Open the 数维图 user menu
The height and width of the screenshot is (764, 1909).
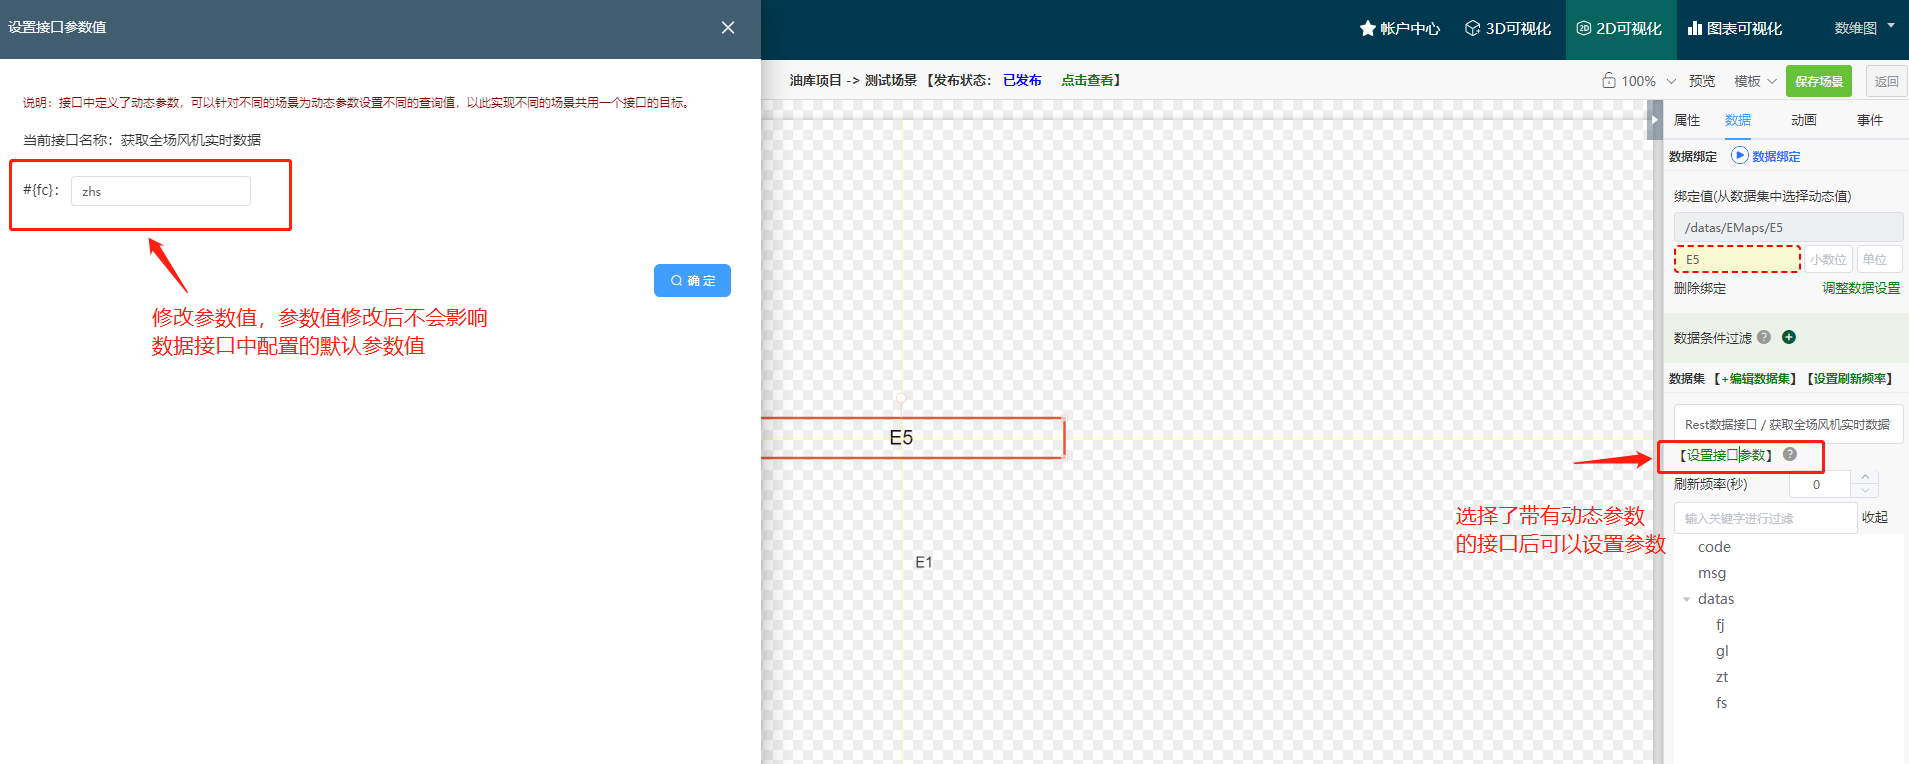(1864, 28)
